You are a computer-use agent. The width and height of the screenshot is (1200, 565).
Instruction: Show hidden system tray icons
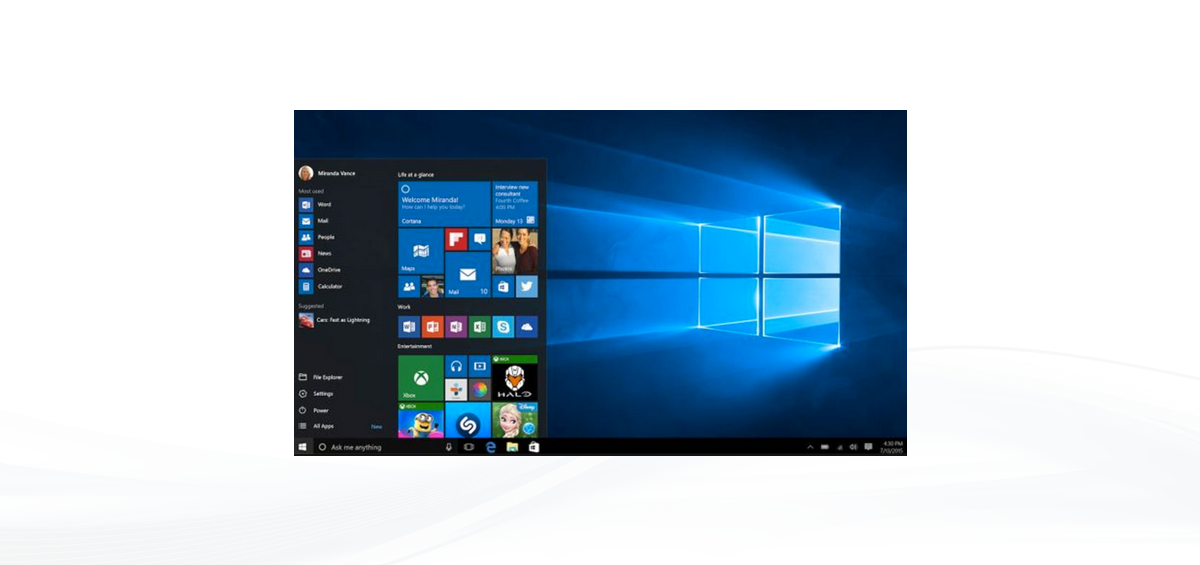pyautogui.click(x=810, y=447)
